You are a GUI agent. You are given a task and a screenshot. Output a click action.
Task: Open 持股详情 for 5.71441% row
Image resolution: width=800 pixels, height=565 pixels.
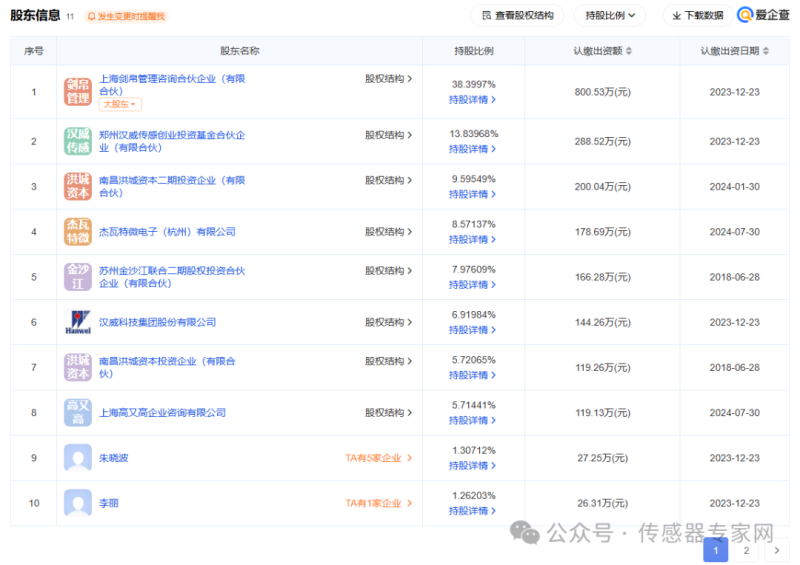pos(472,420)
